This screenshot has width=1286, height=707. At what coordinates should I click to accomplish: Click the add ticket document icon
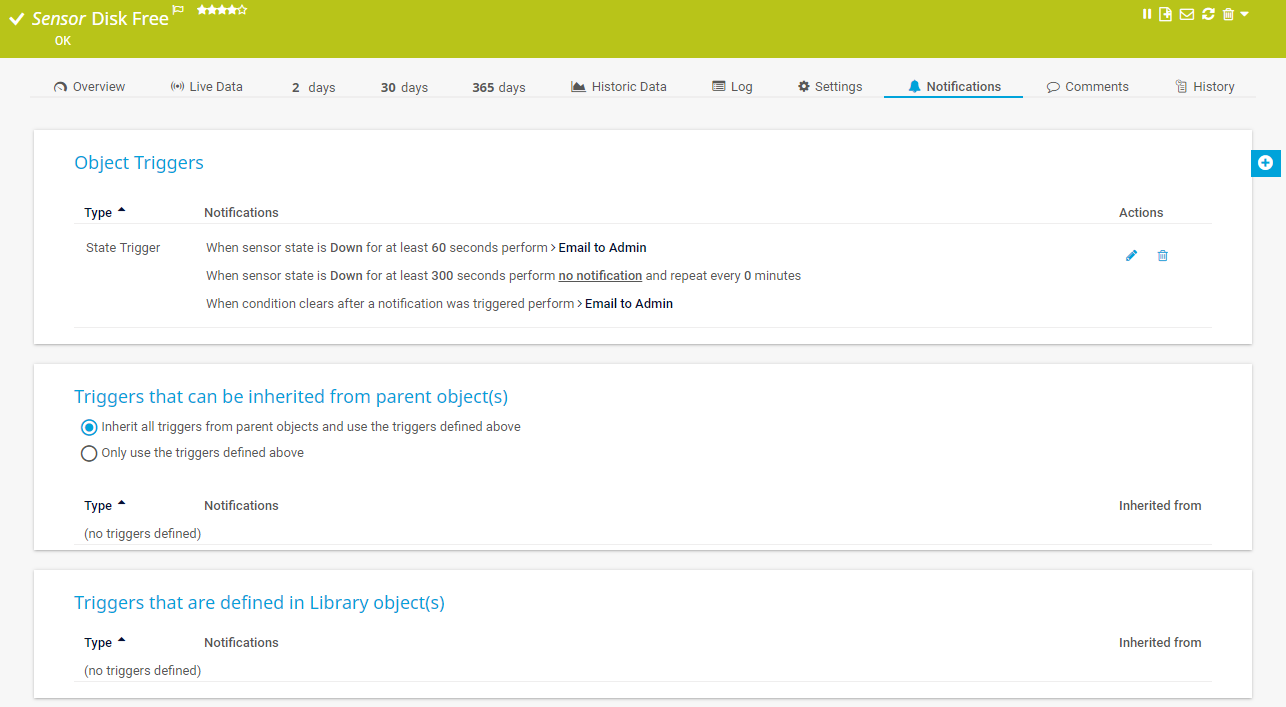(1166, 14)
